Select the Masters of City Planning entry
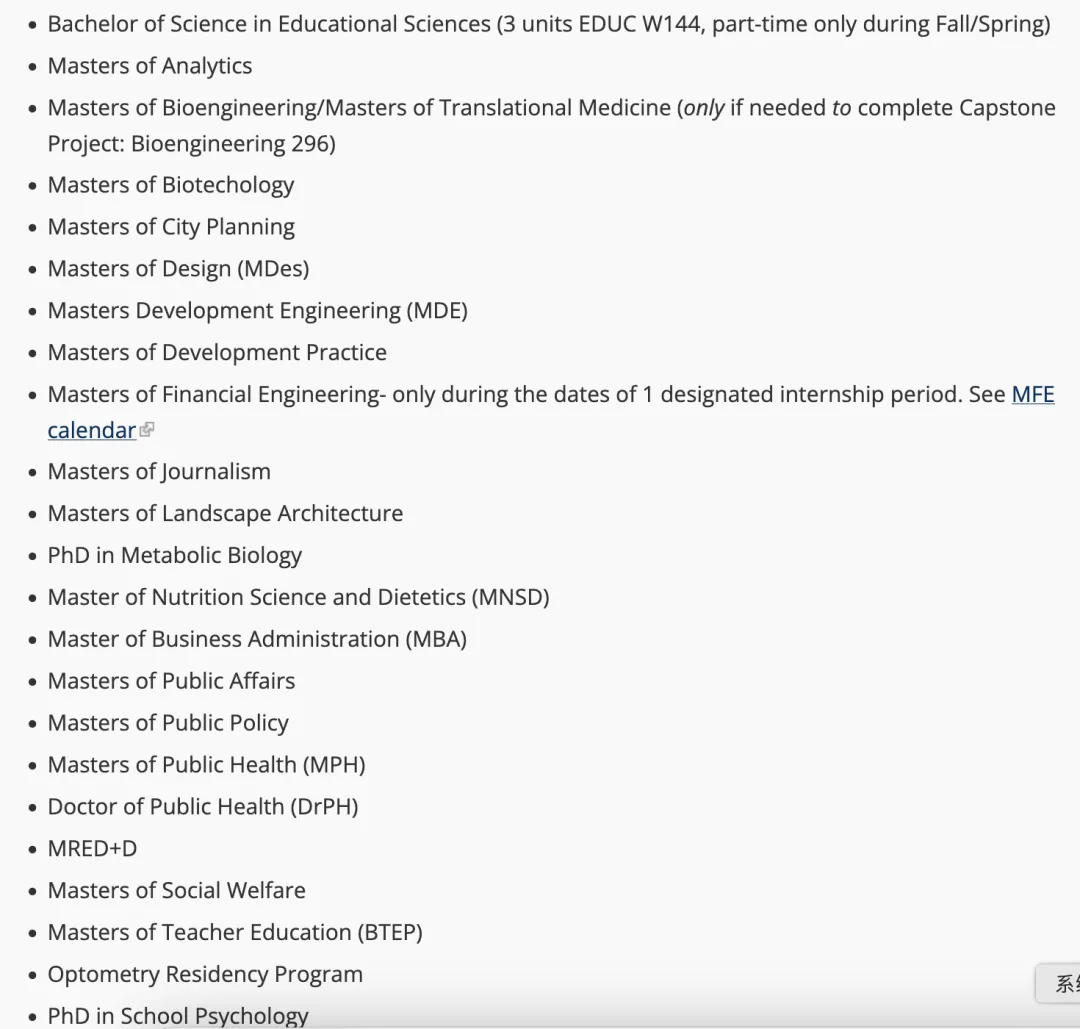 (x=171, y=227)
